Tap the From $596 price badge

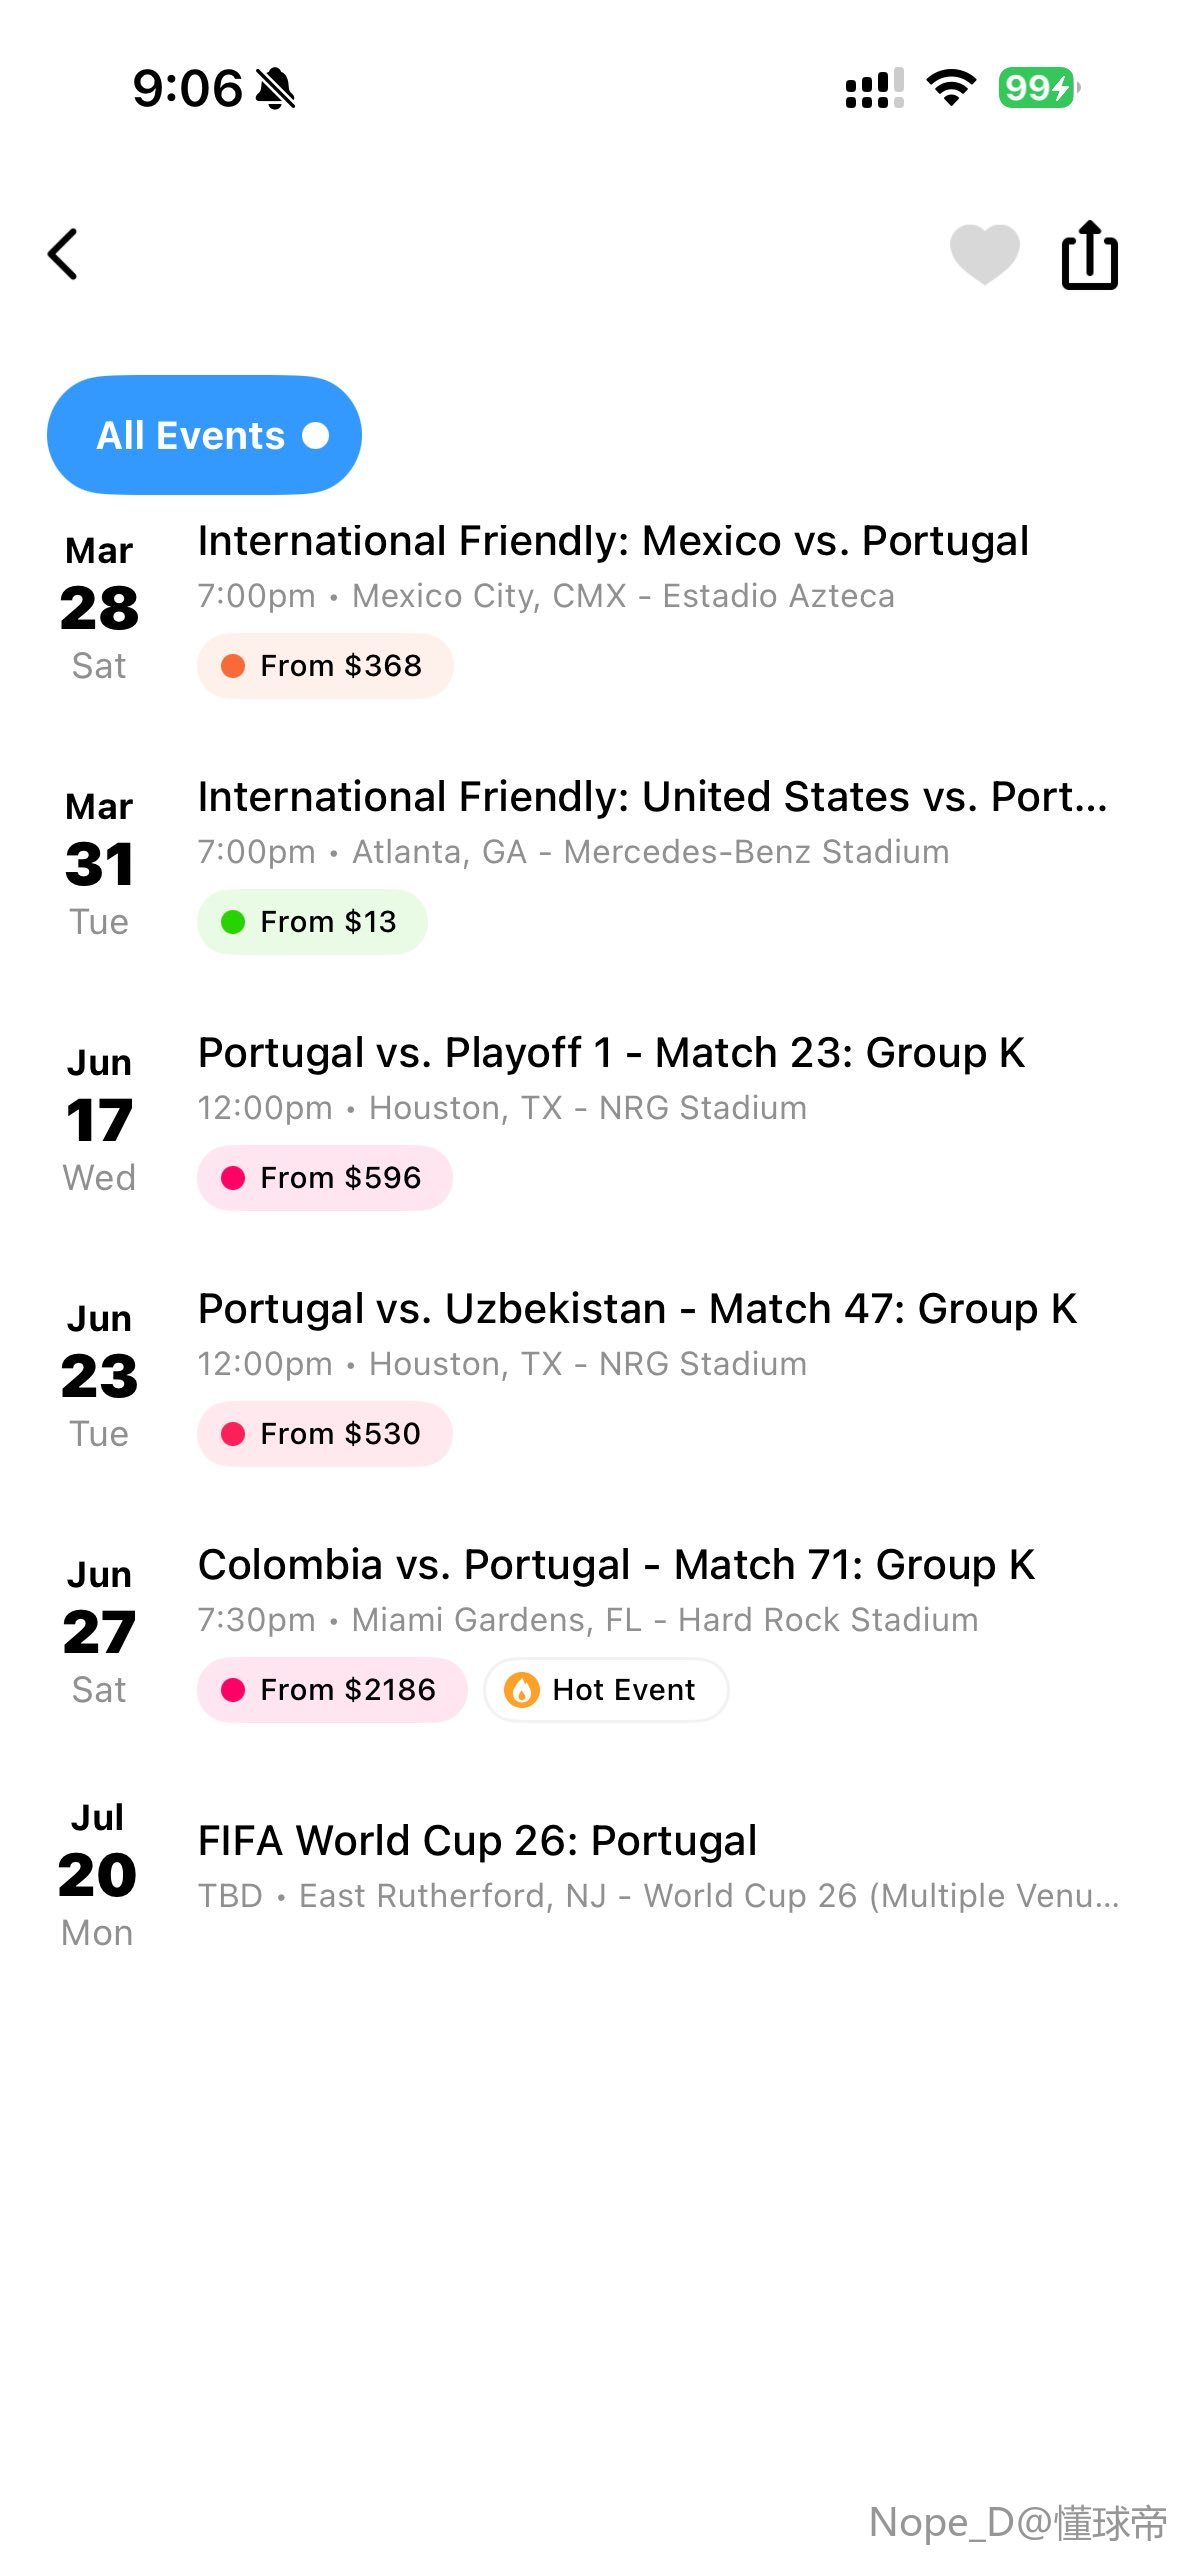pos(325,1178)
